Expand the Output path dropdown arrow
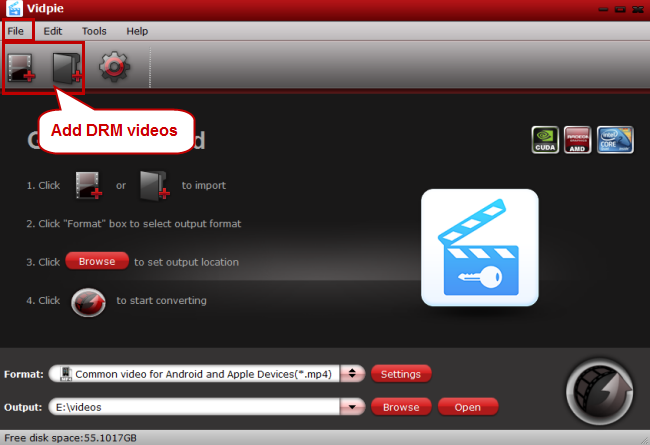The image size is (650, 445). (x=352, y=407)
